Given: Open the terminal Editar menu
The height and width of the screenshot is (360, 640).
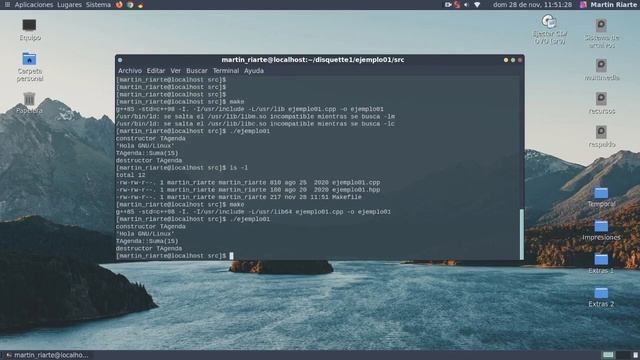Looking at the screenshot, I should coord(156,71).
